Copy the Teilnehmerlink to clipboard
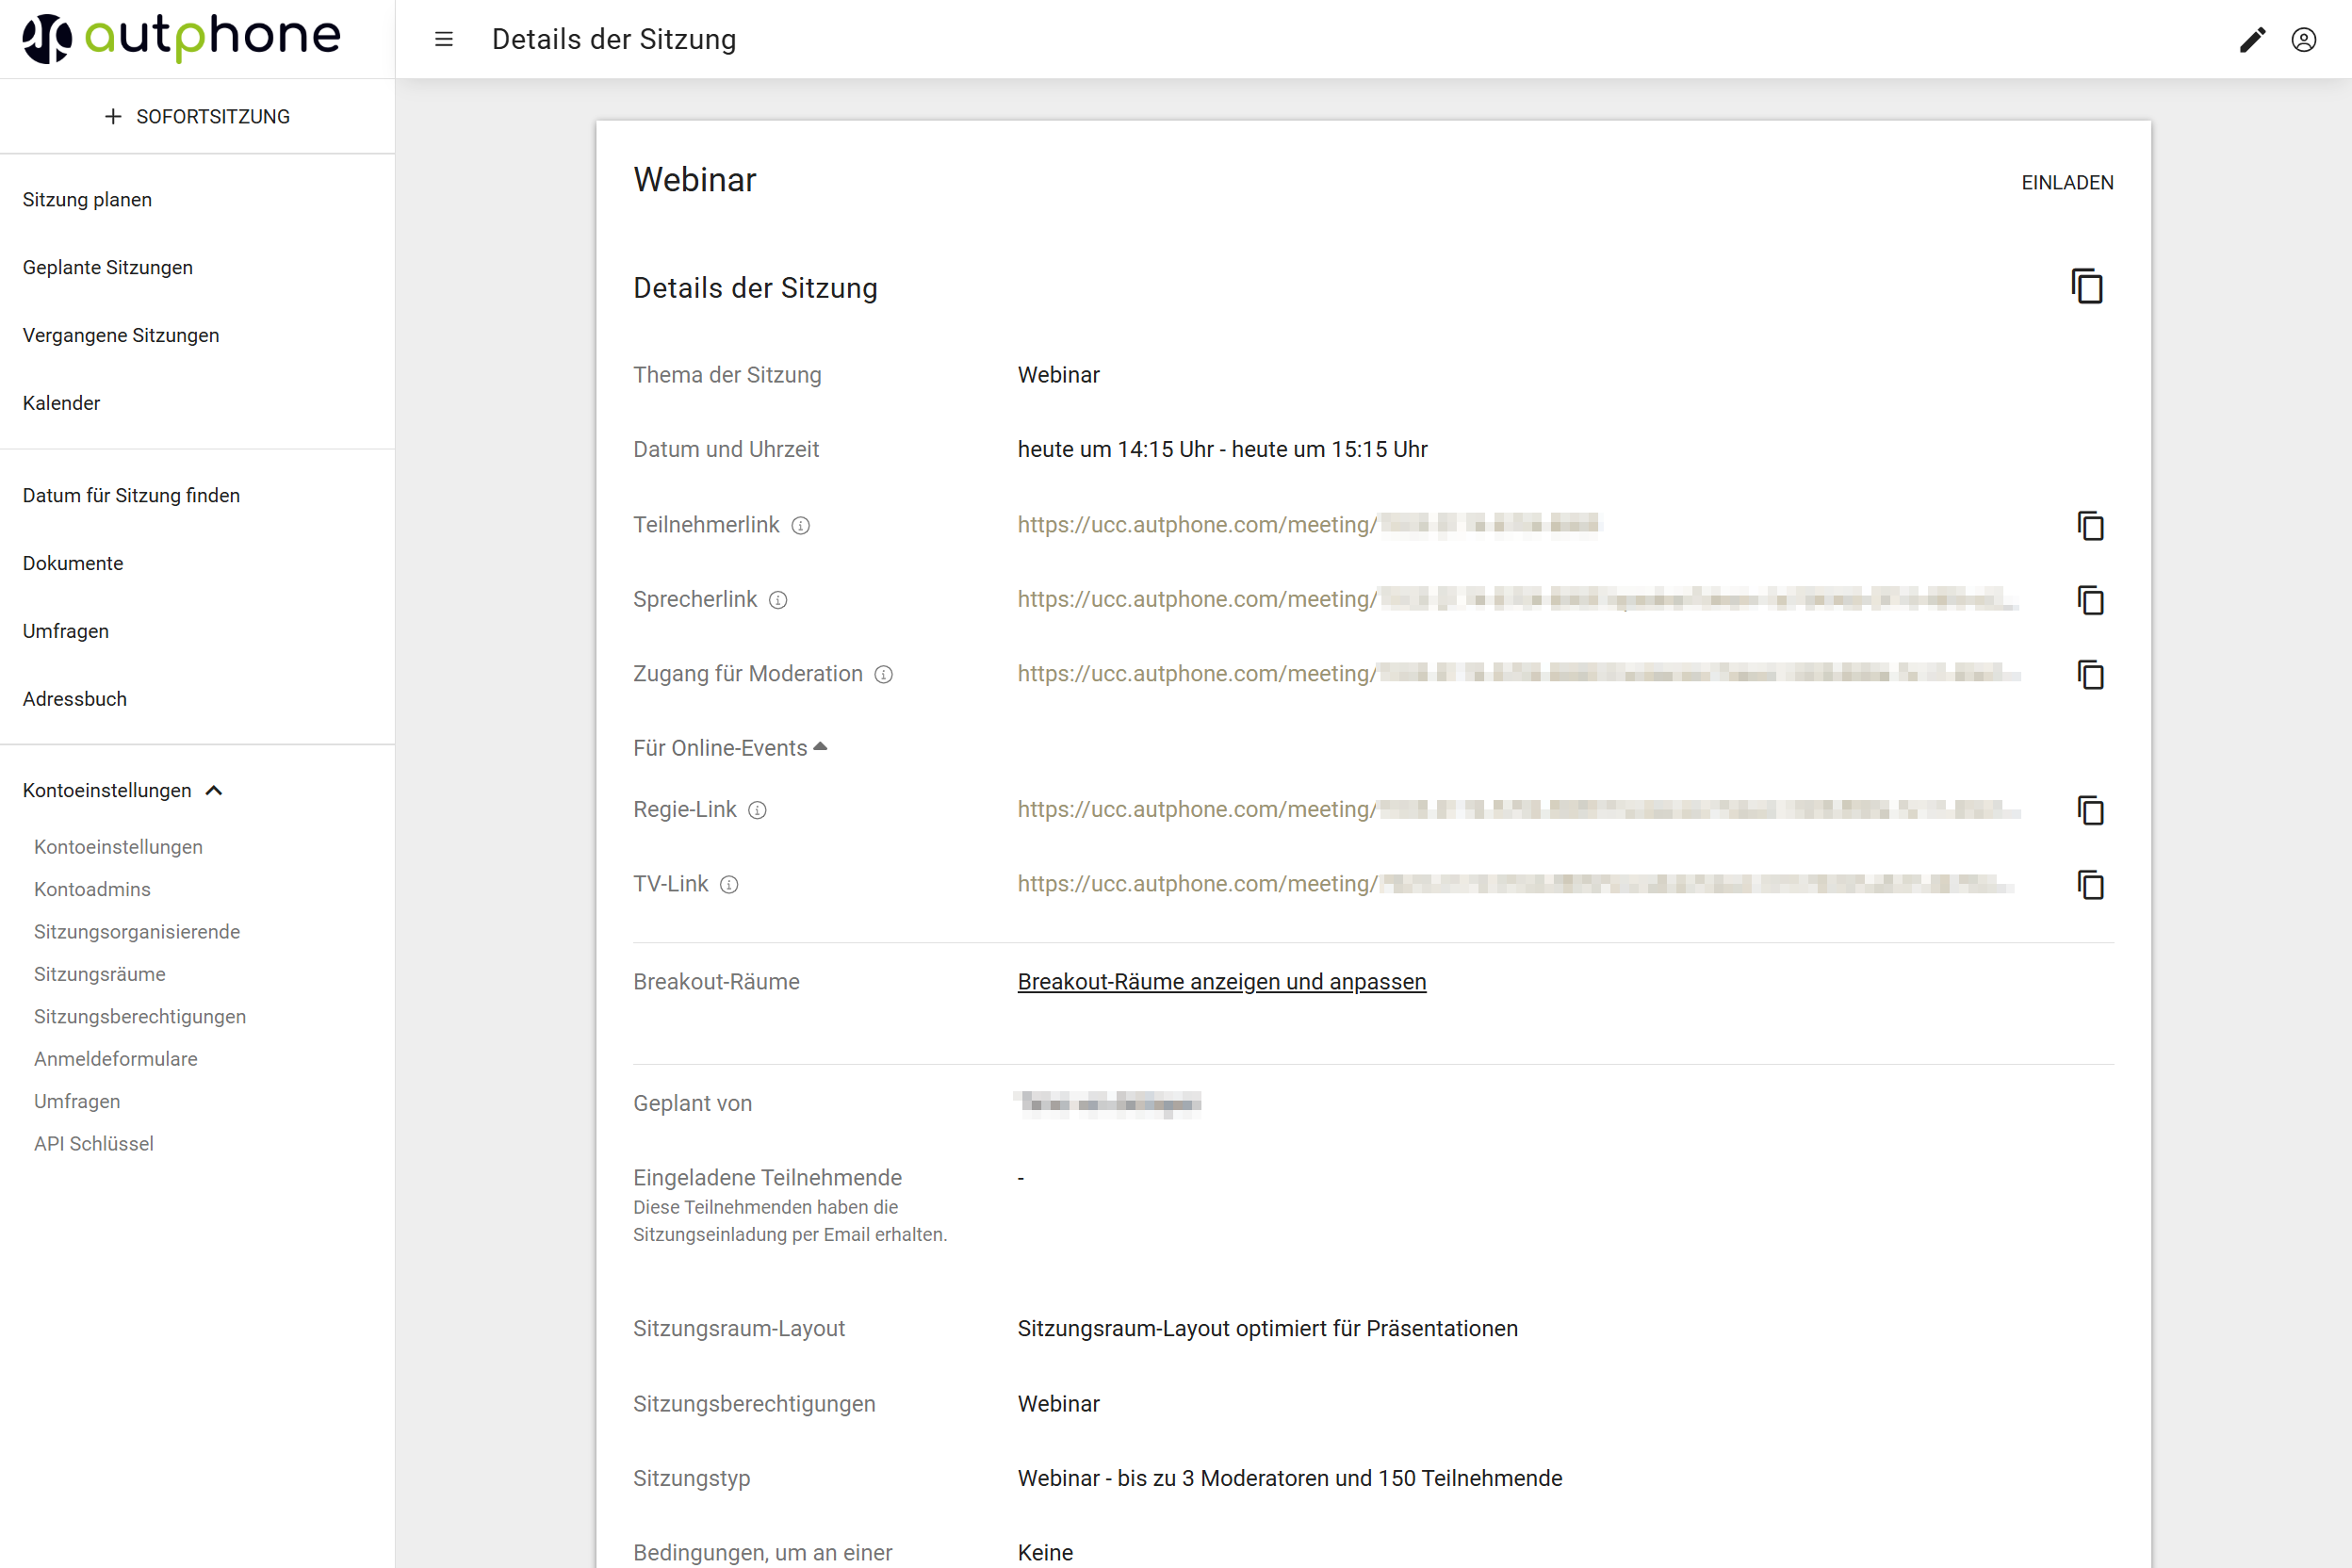This screenshot has height=1568, width=2352. 2090,525
